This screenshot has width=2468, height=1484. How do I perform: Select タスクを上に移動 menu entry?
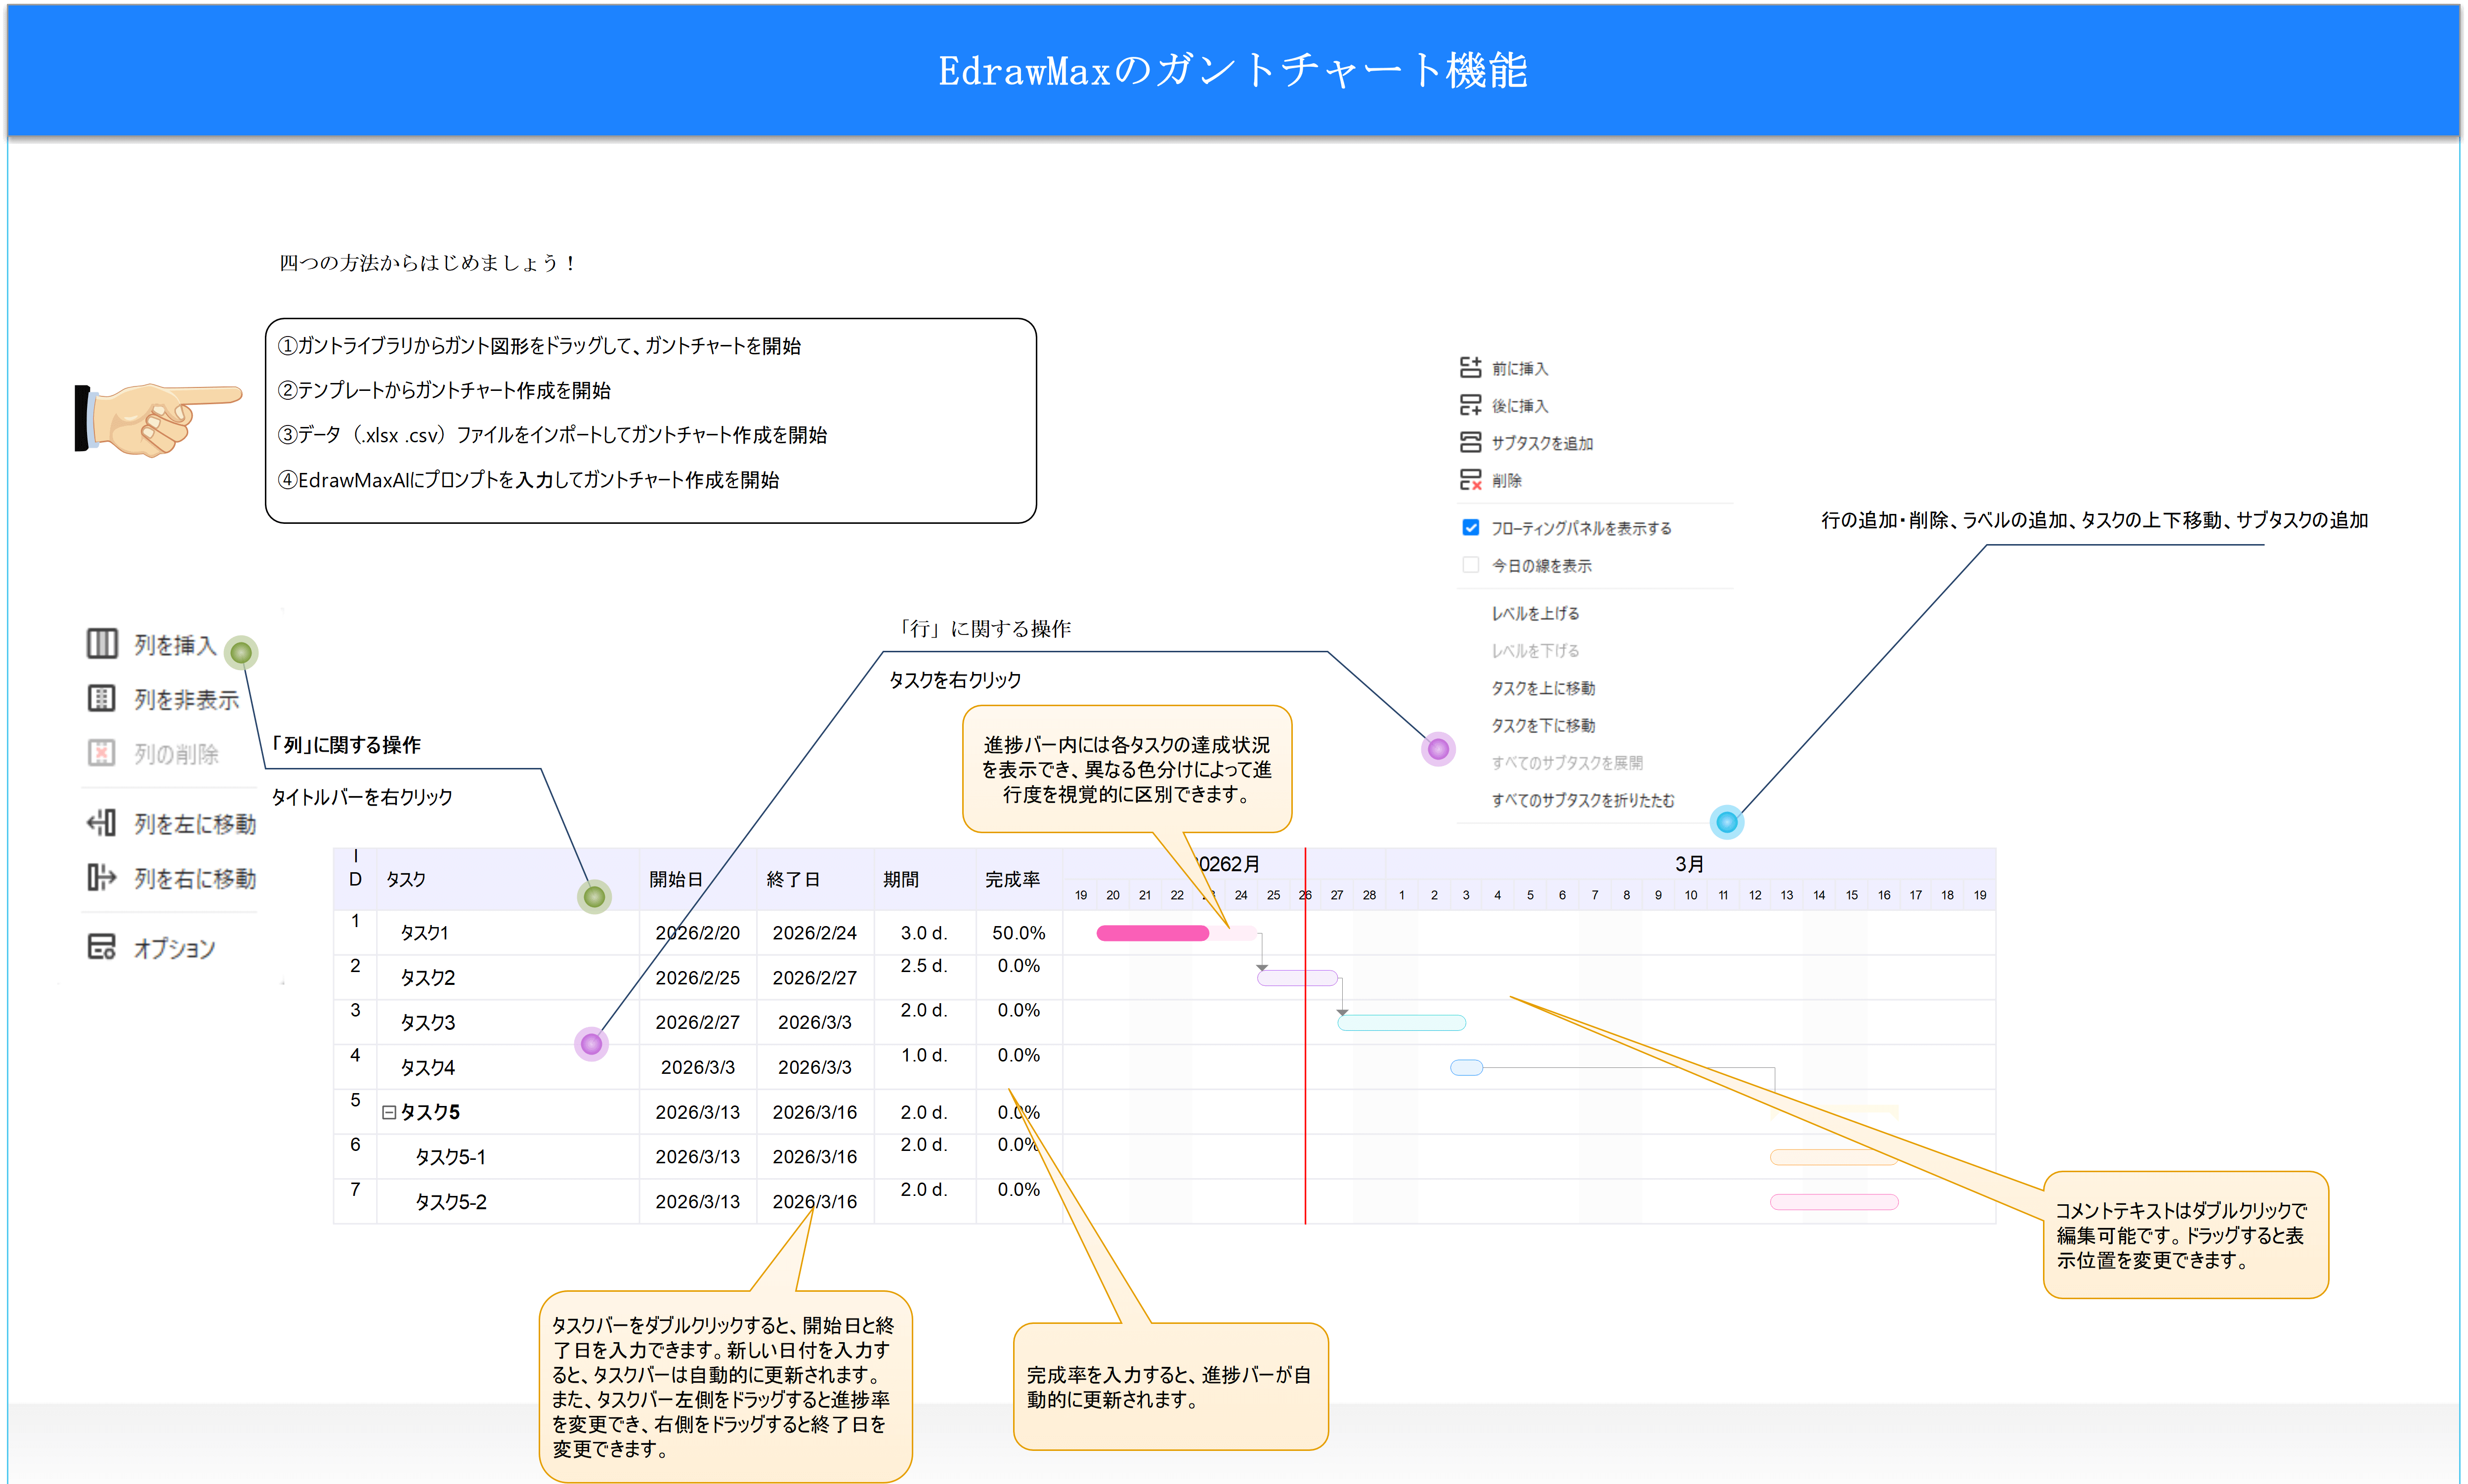pos(1543,688)
